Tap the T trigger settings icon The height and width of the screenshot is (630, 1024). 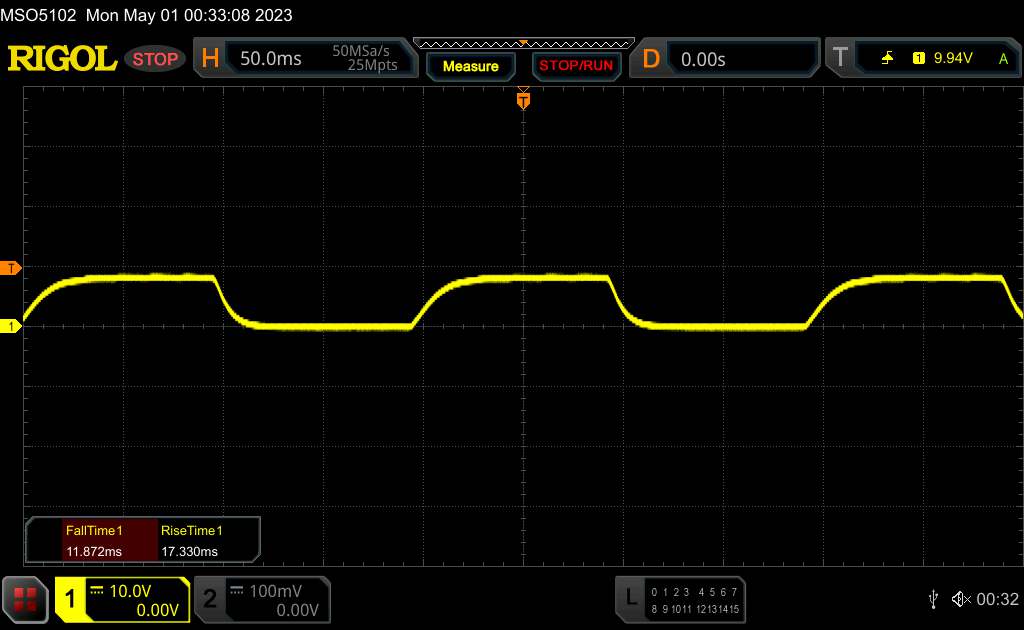click(x=840, y=59)
